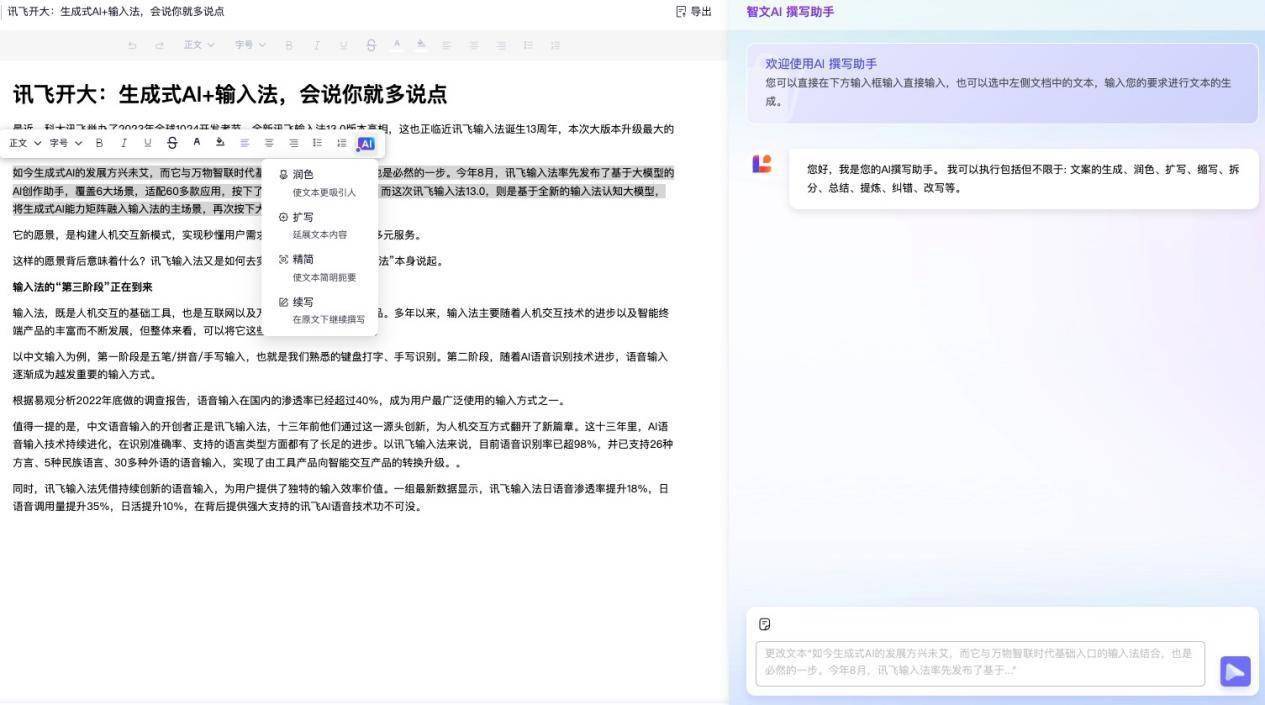Click the send message arrow icon
1265x705 pixels.
point(1235,671)
